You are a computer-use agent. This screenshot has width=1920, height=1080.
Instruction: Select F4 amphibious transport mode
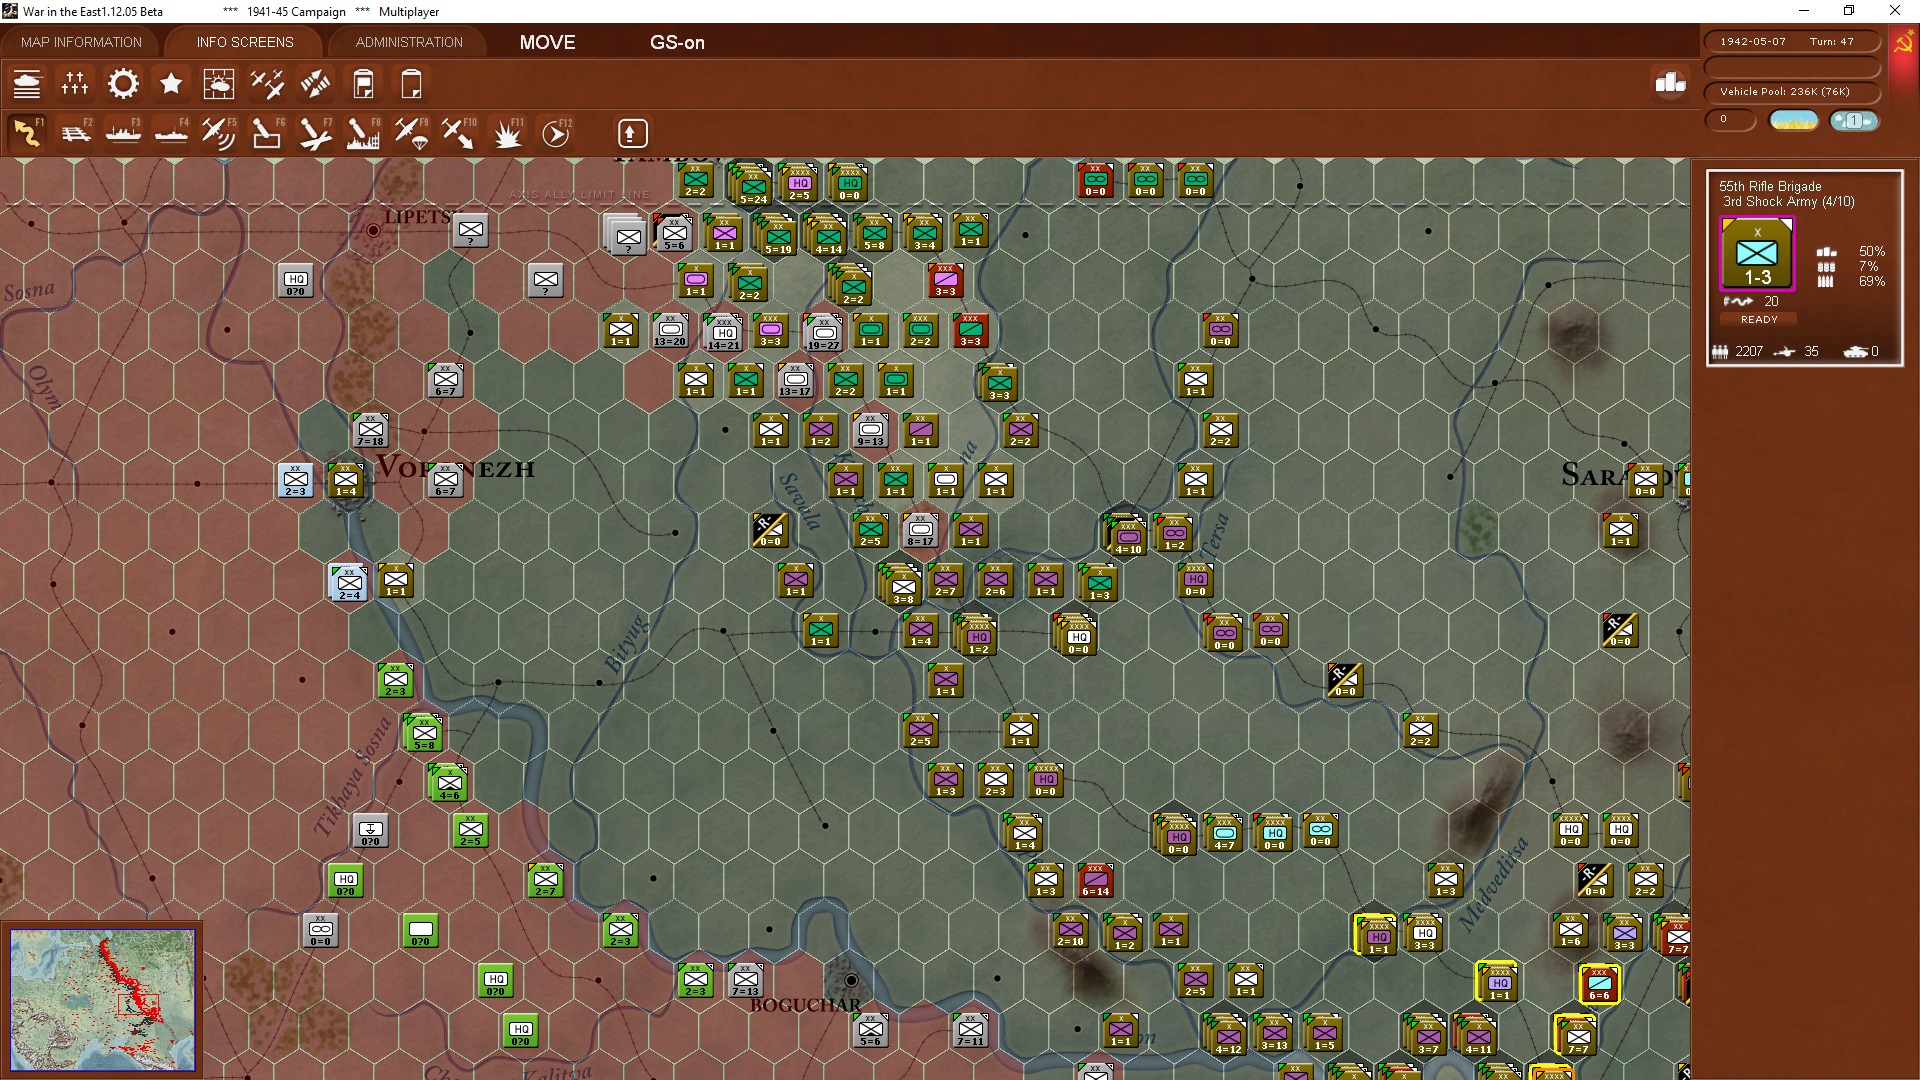pyautogui.click(x=171, y=133)
